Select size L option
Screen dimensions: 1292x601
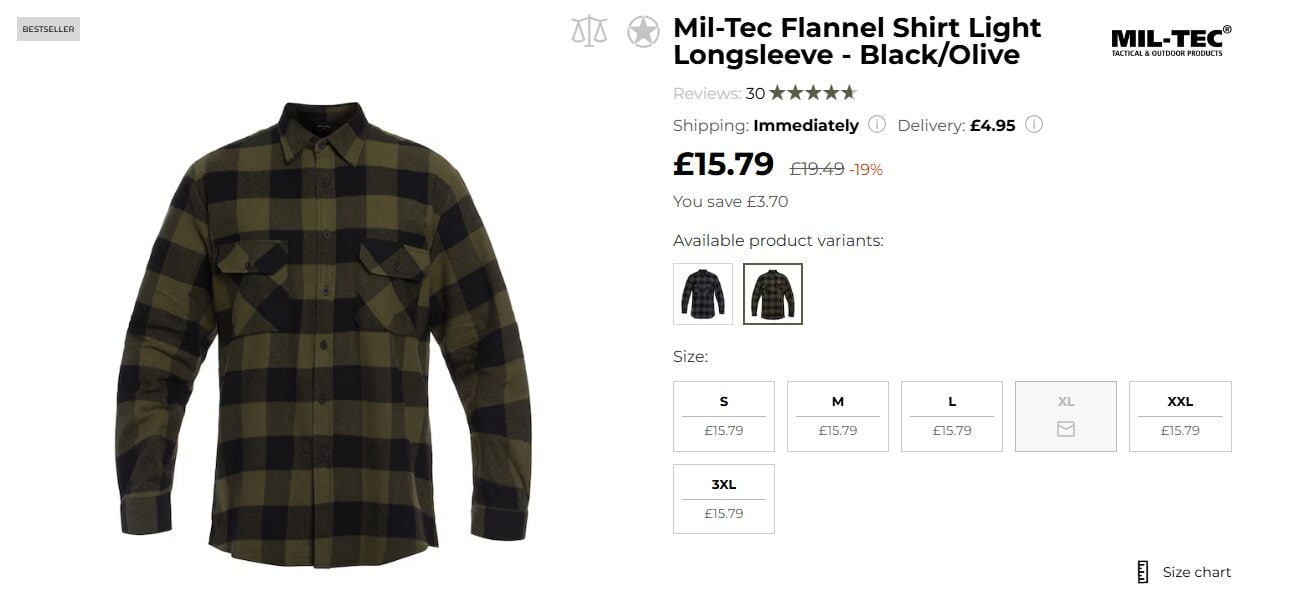[x=951, y=416]
